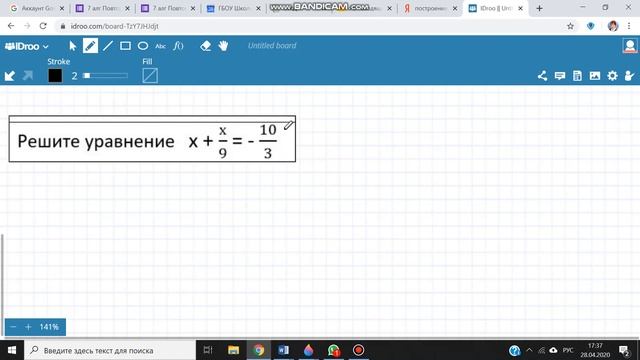Click the equation image on the board
The image size is (640, 360).
pos(152,139)
